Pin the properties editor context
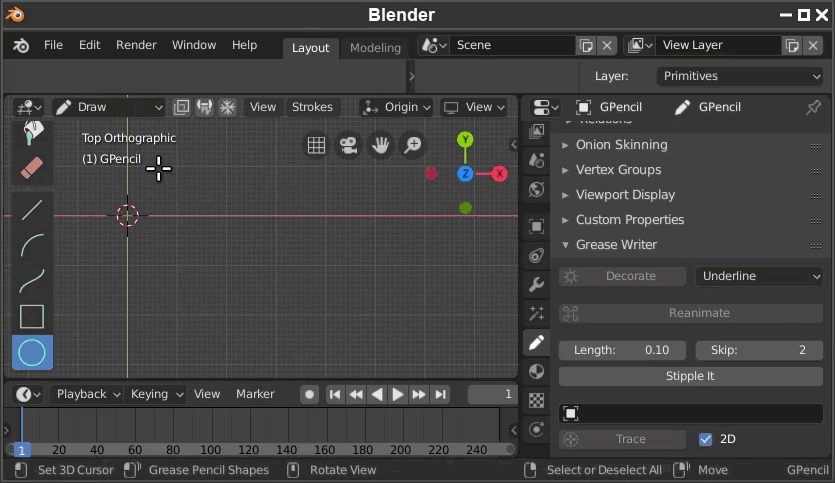This screenshot has height=483, width=835. [x=813, y=107]
